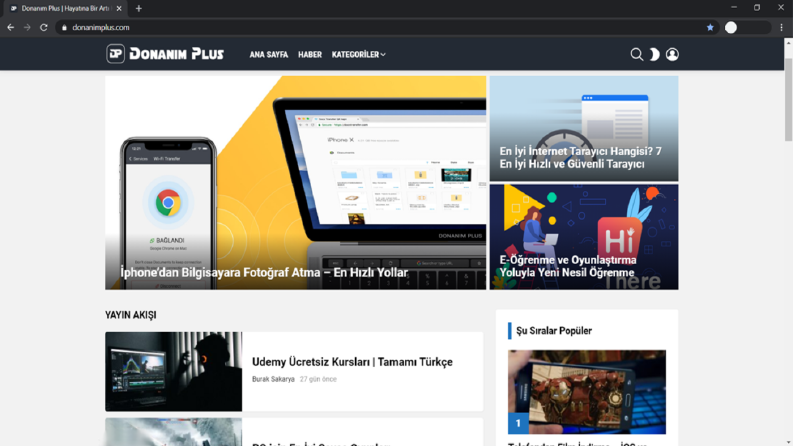Screen dimensions: 793x446
Task: Click the YAYIN AKIŞI heading
Action: 130,315
